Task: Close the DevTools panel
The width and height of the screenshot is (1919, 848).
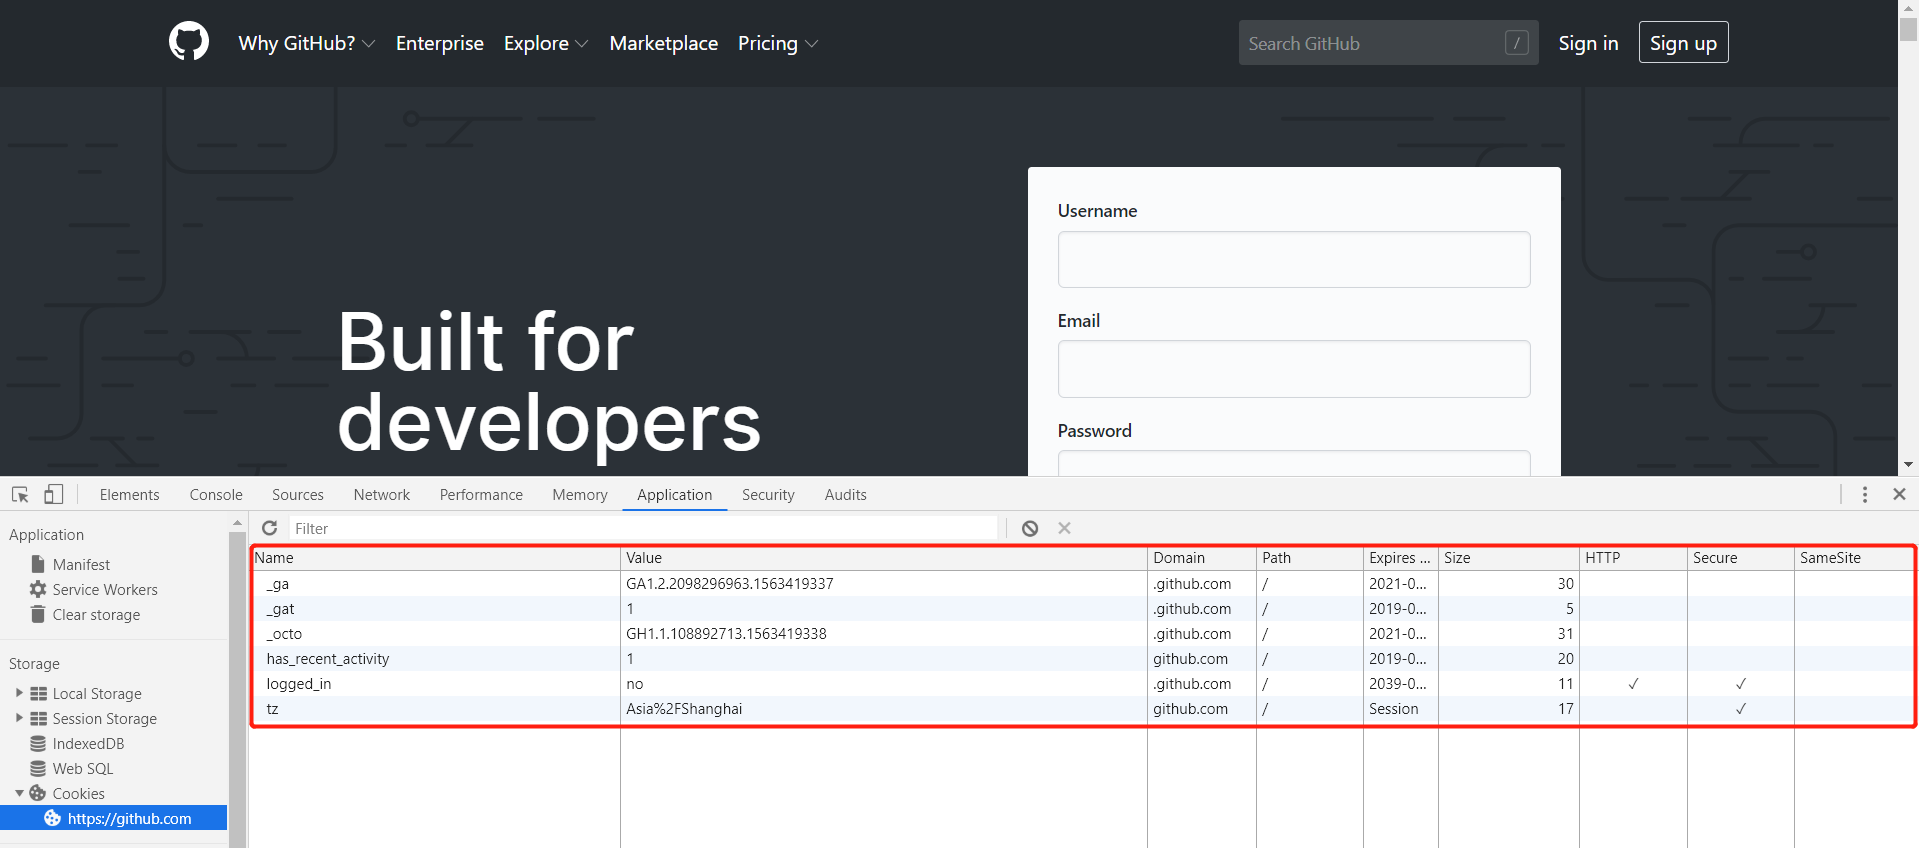Action: click(1899, 494)
